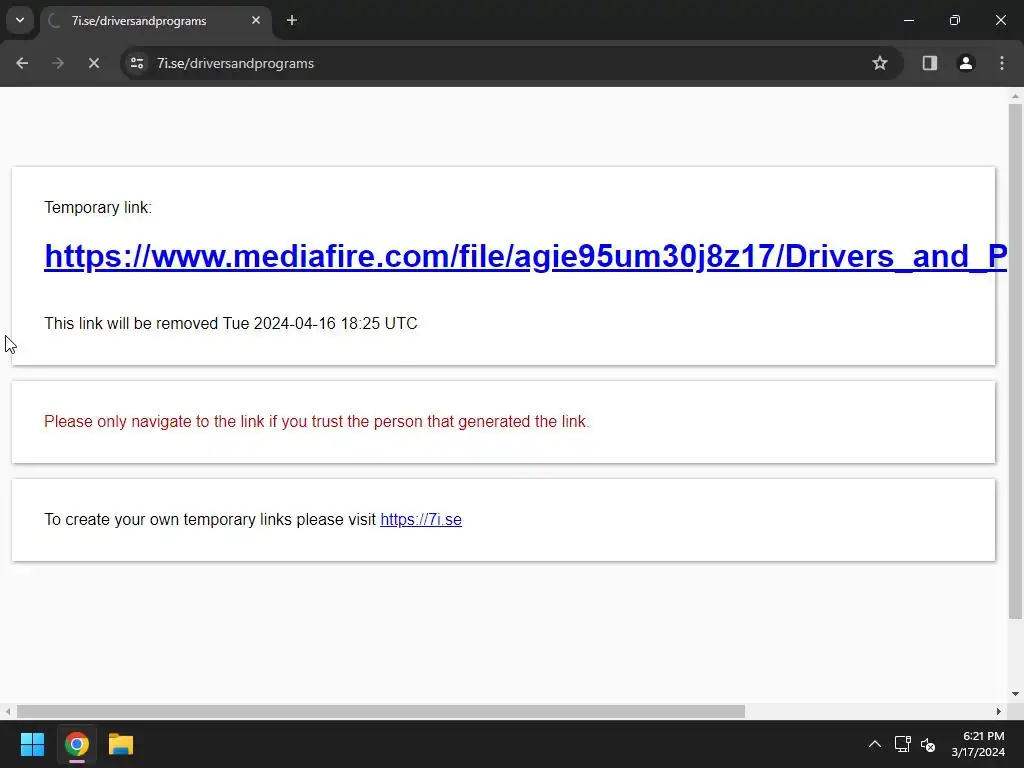Open the tab search dropdown

coord(20,20)
